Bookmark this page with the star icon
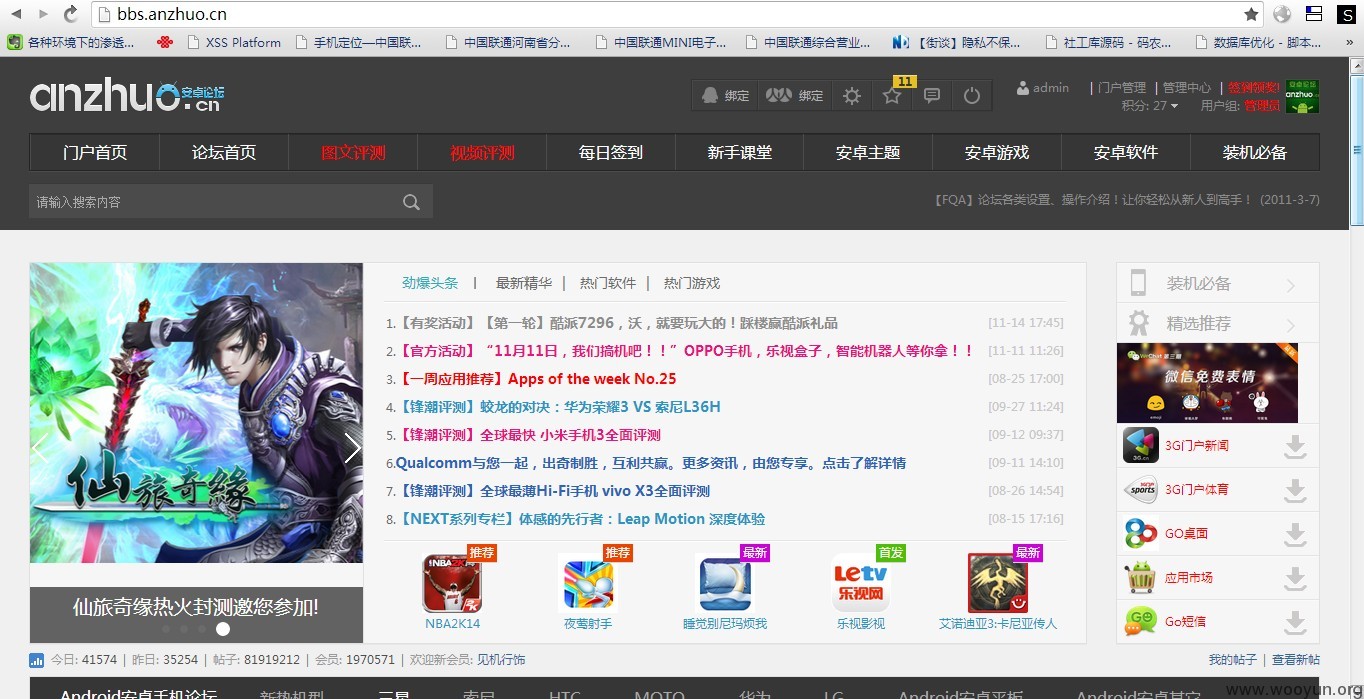This screenshot has height=699, width=1364. point(1251,14)
